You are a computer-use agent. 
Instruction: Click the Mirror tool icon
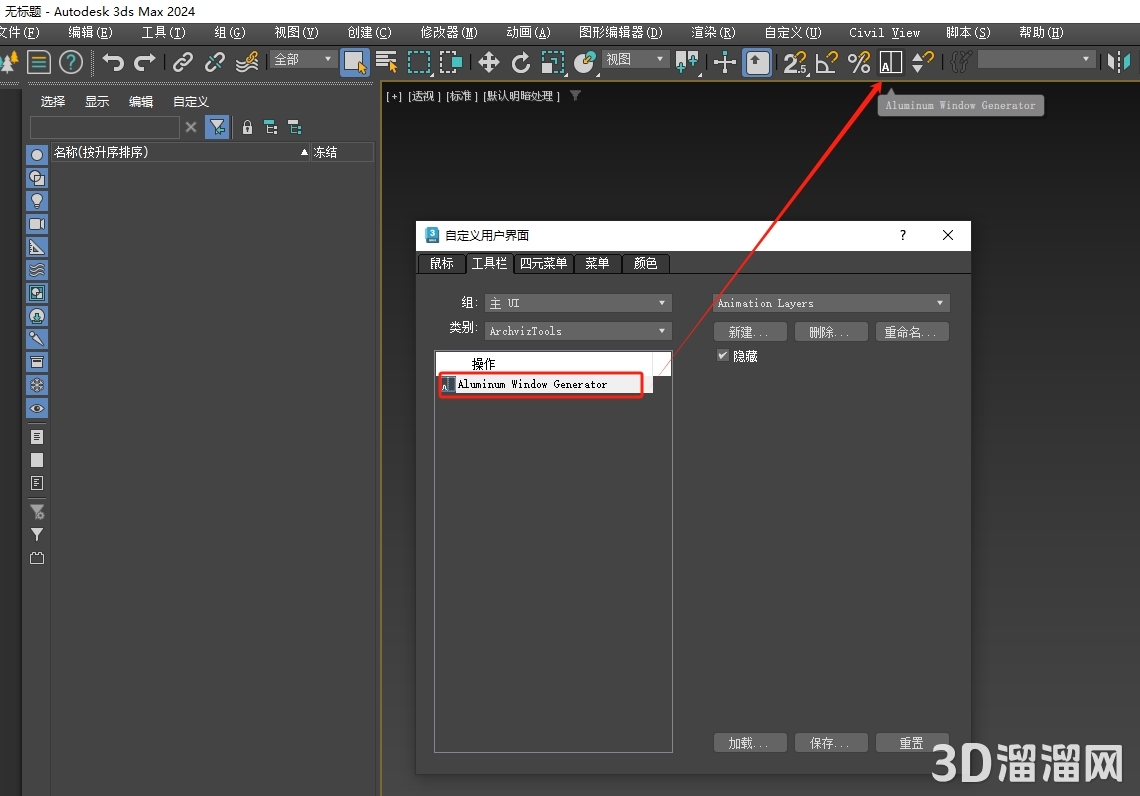[x=1118, y=63]
